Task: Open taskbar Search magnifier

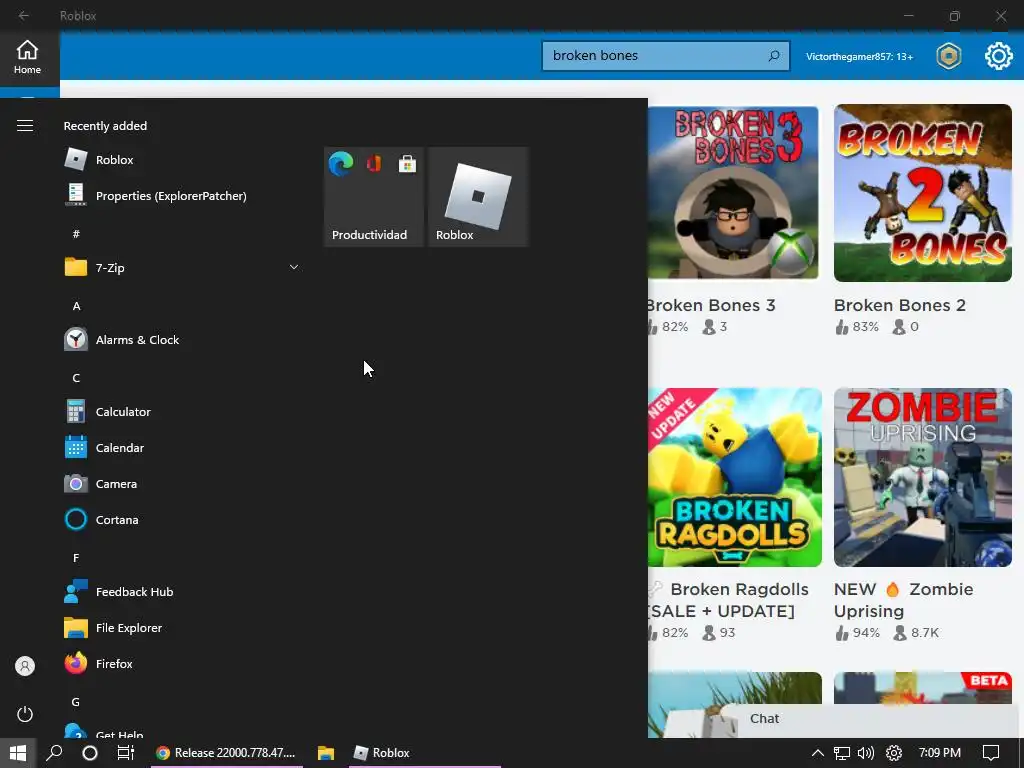Action: coord(54,753)
